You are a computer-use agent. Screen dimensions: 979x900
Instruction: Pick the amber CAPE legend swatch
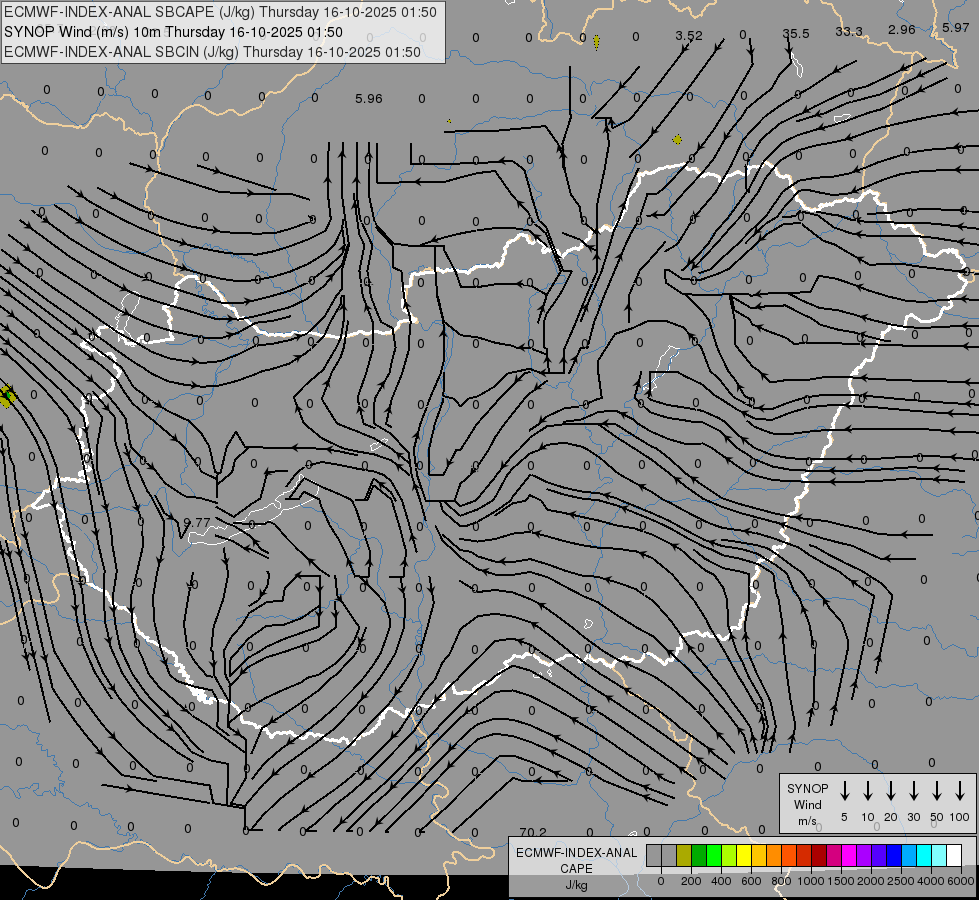pos(759,855)
